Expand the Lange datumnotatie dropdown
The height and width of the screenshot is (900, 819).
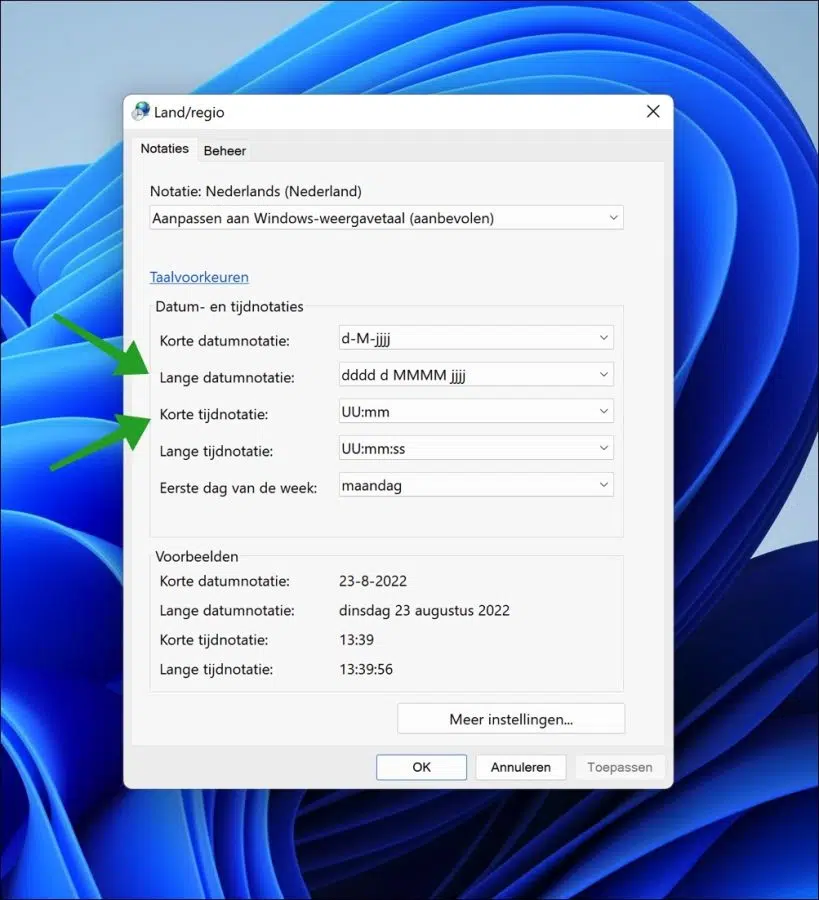[476, 375]
